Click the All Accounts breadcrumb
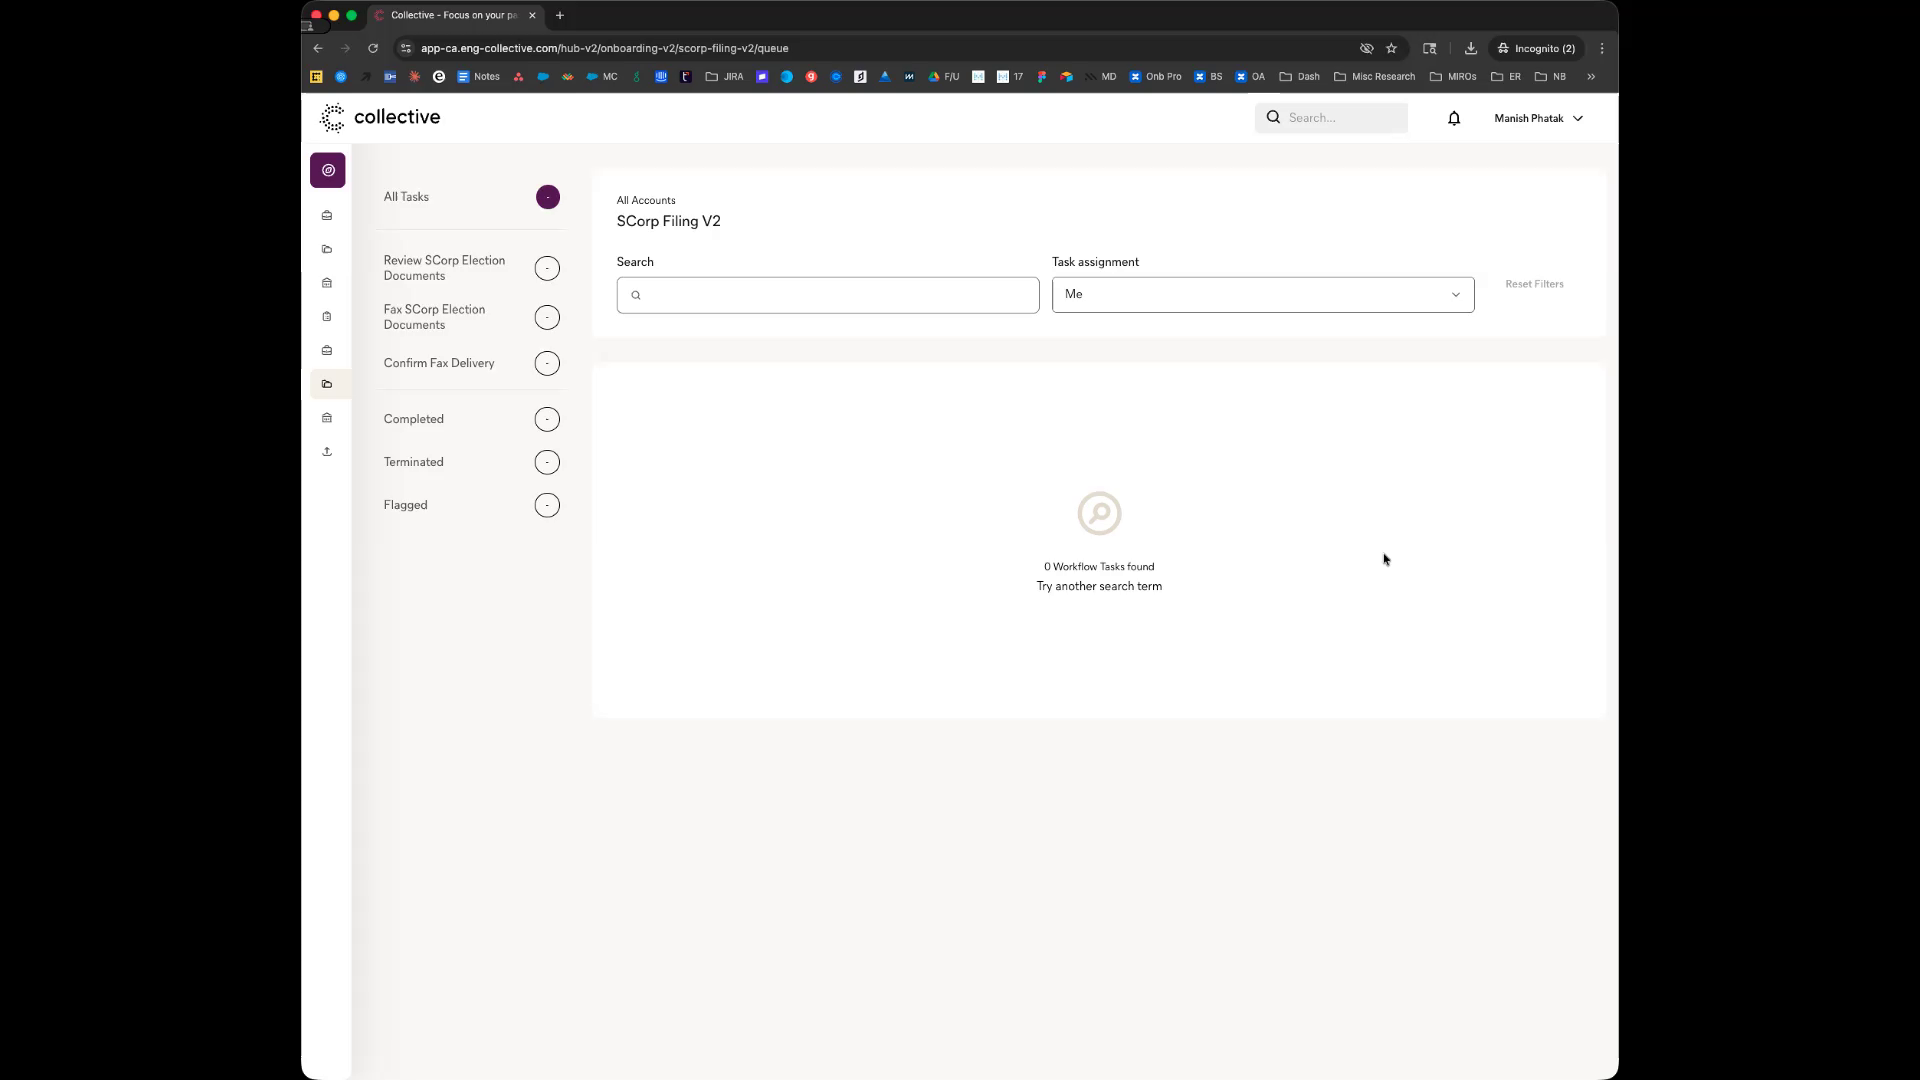The height and width of the screenshot is (1080, 1920). coord(646,200)
